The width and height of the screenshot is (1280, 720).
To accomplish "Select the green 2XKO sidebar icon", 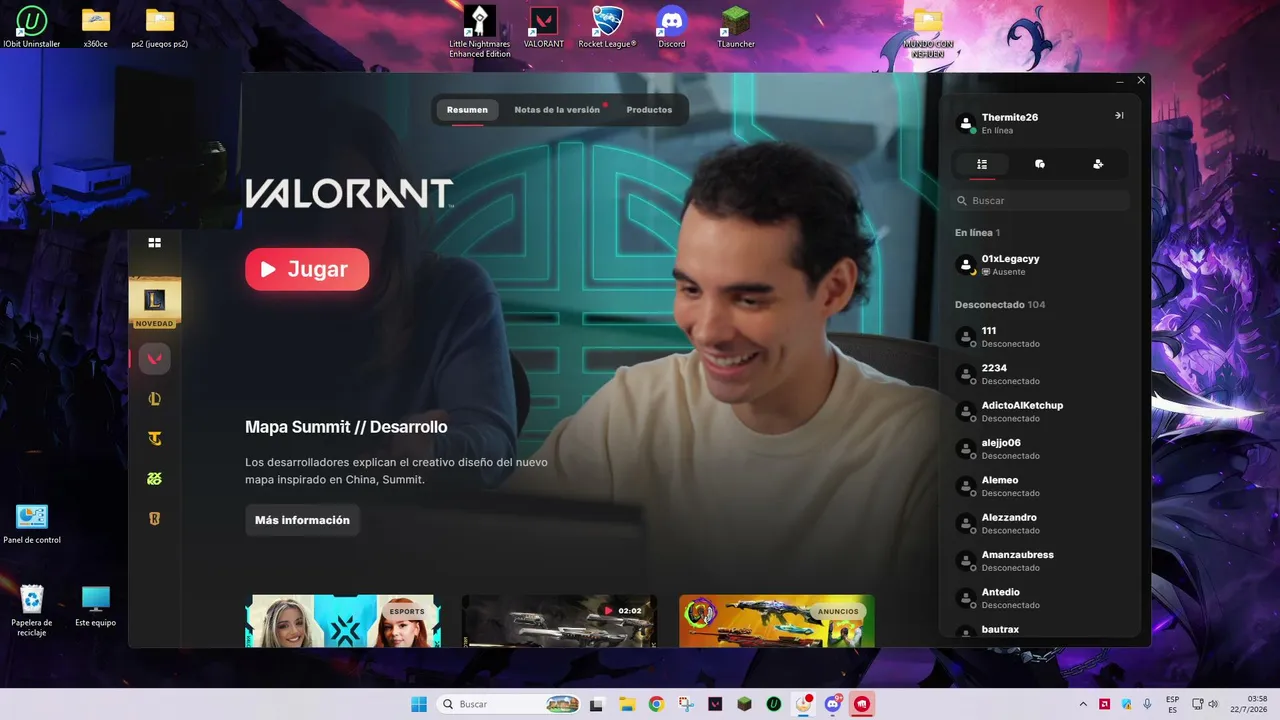I will point(154,479).
